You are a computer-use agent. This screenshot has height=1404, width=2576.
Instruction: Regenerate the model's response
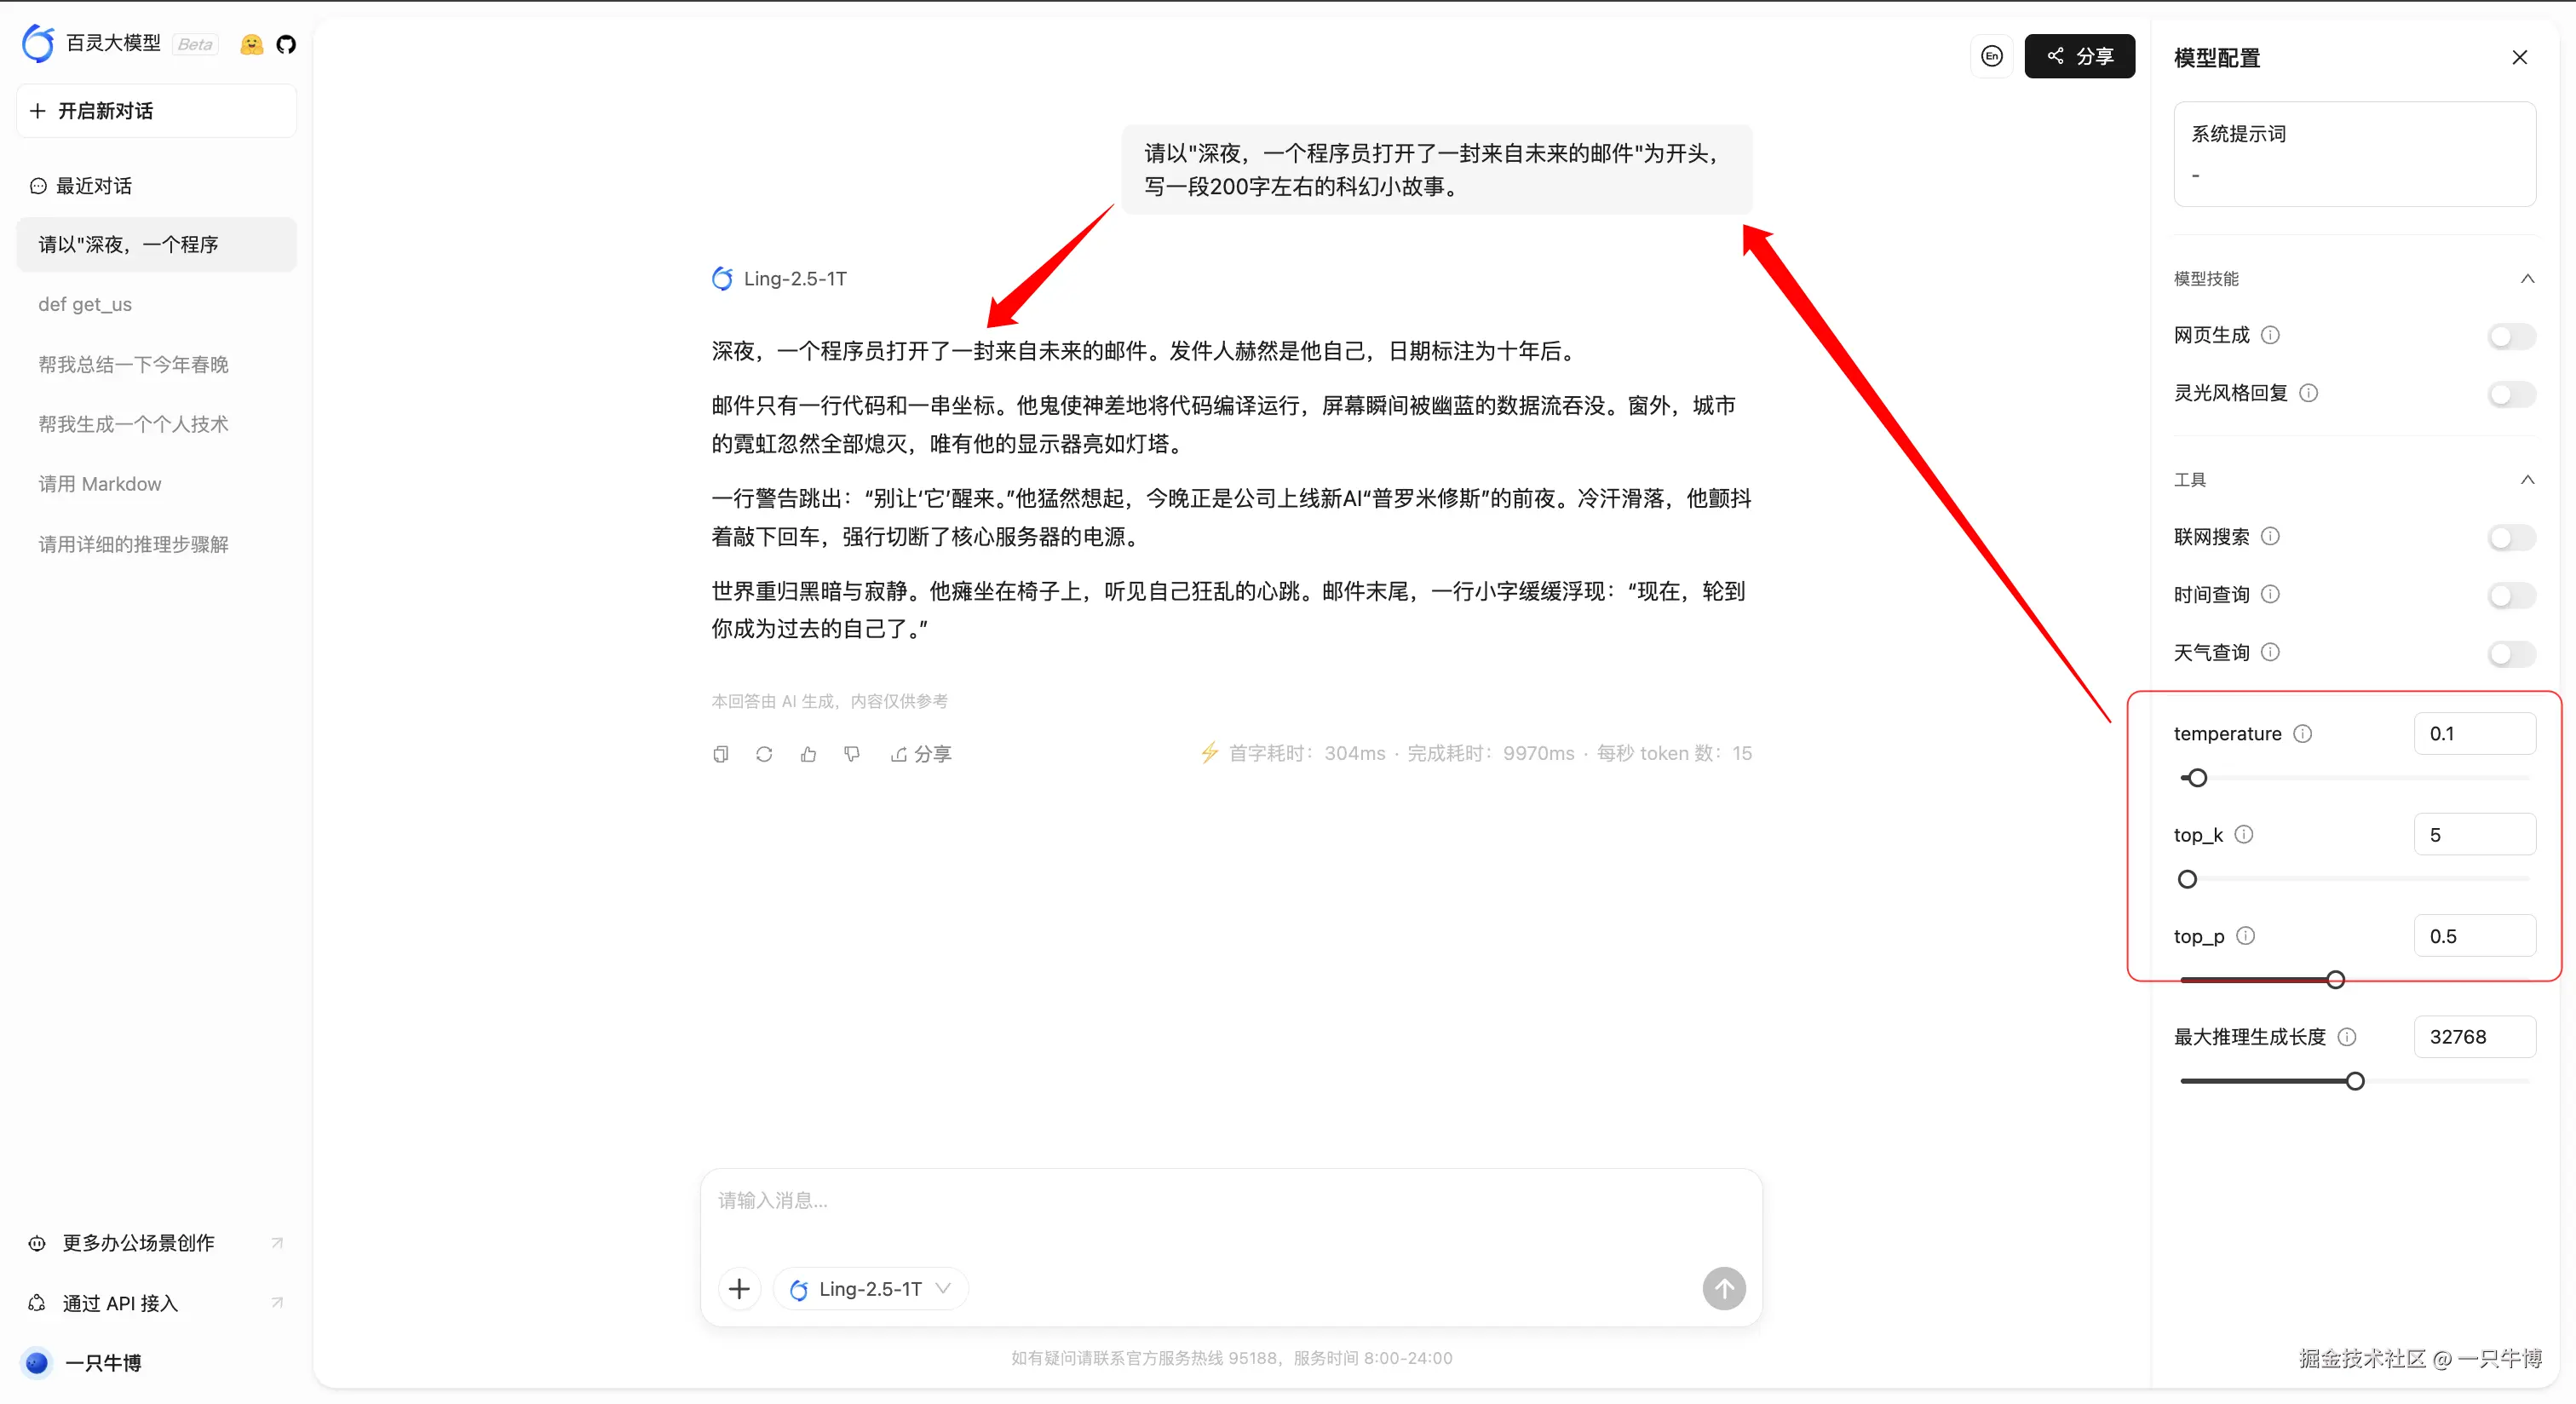pos(764,753)
